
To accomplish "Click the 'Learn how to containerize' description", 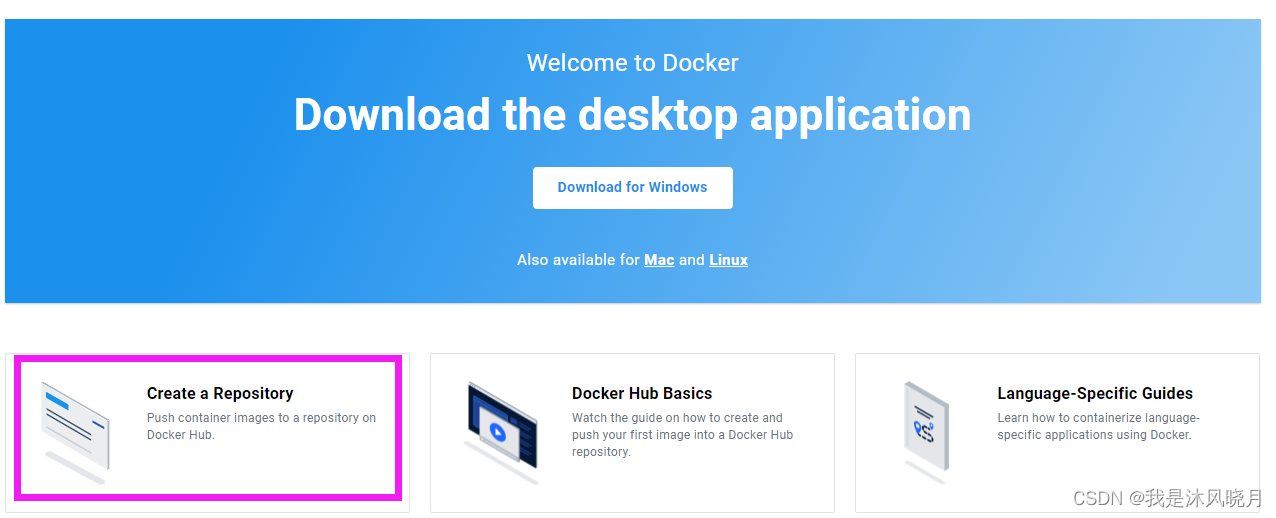I will coord(1098,426).
